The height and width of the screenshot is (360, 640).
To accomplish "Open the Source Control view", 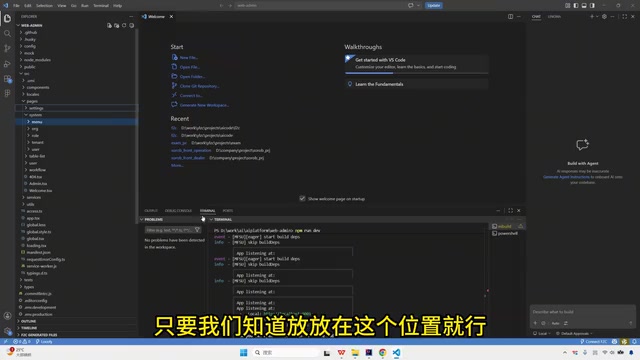I will pos(7,49).
